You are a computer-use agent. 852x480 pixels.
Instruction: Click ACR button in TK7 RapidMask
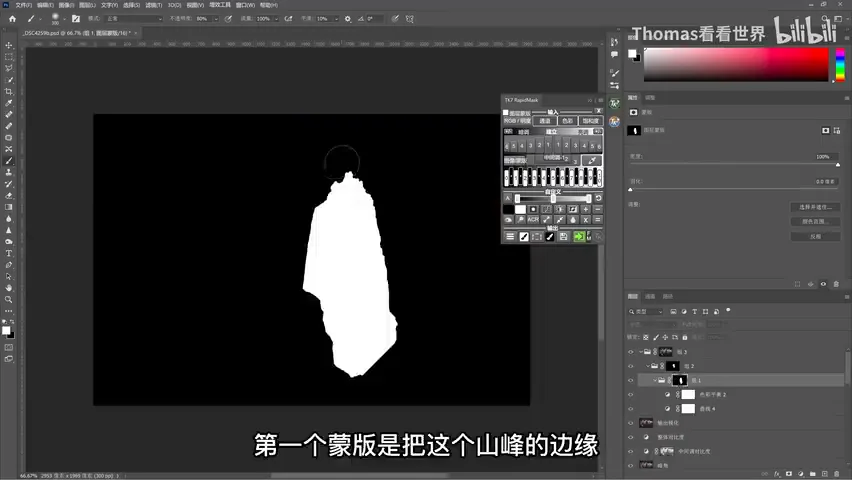(533, 220)
